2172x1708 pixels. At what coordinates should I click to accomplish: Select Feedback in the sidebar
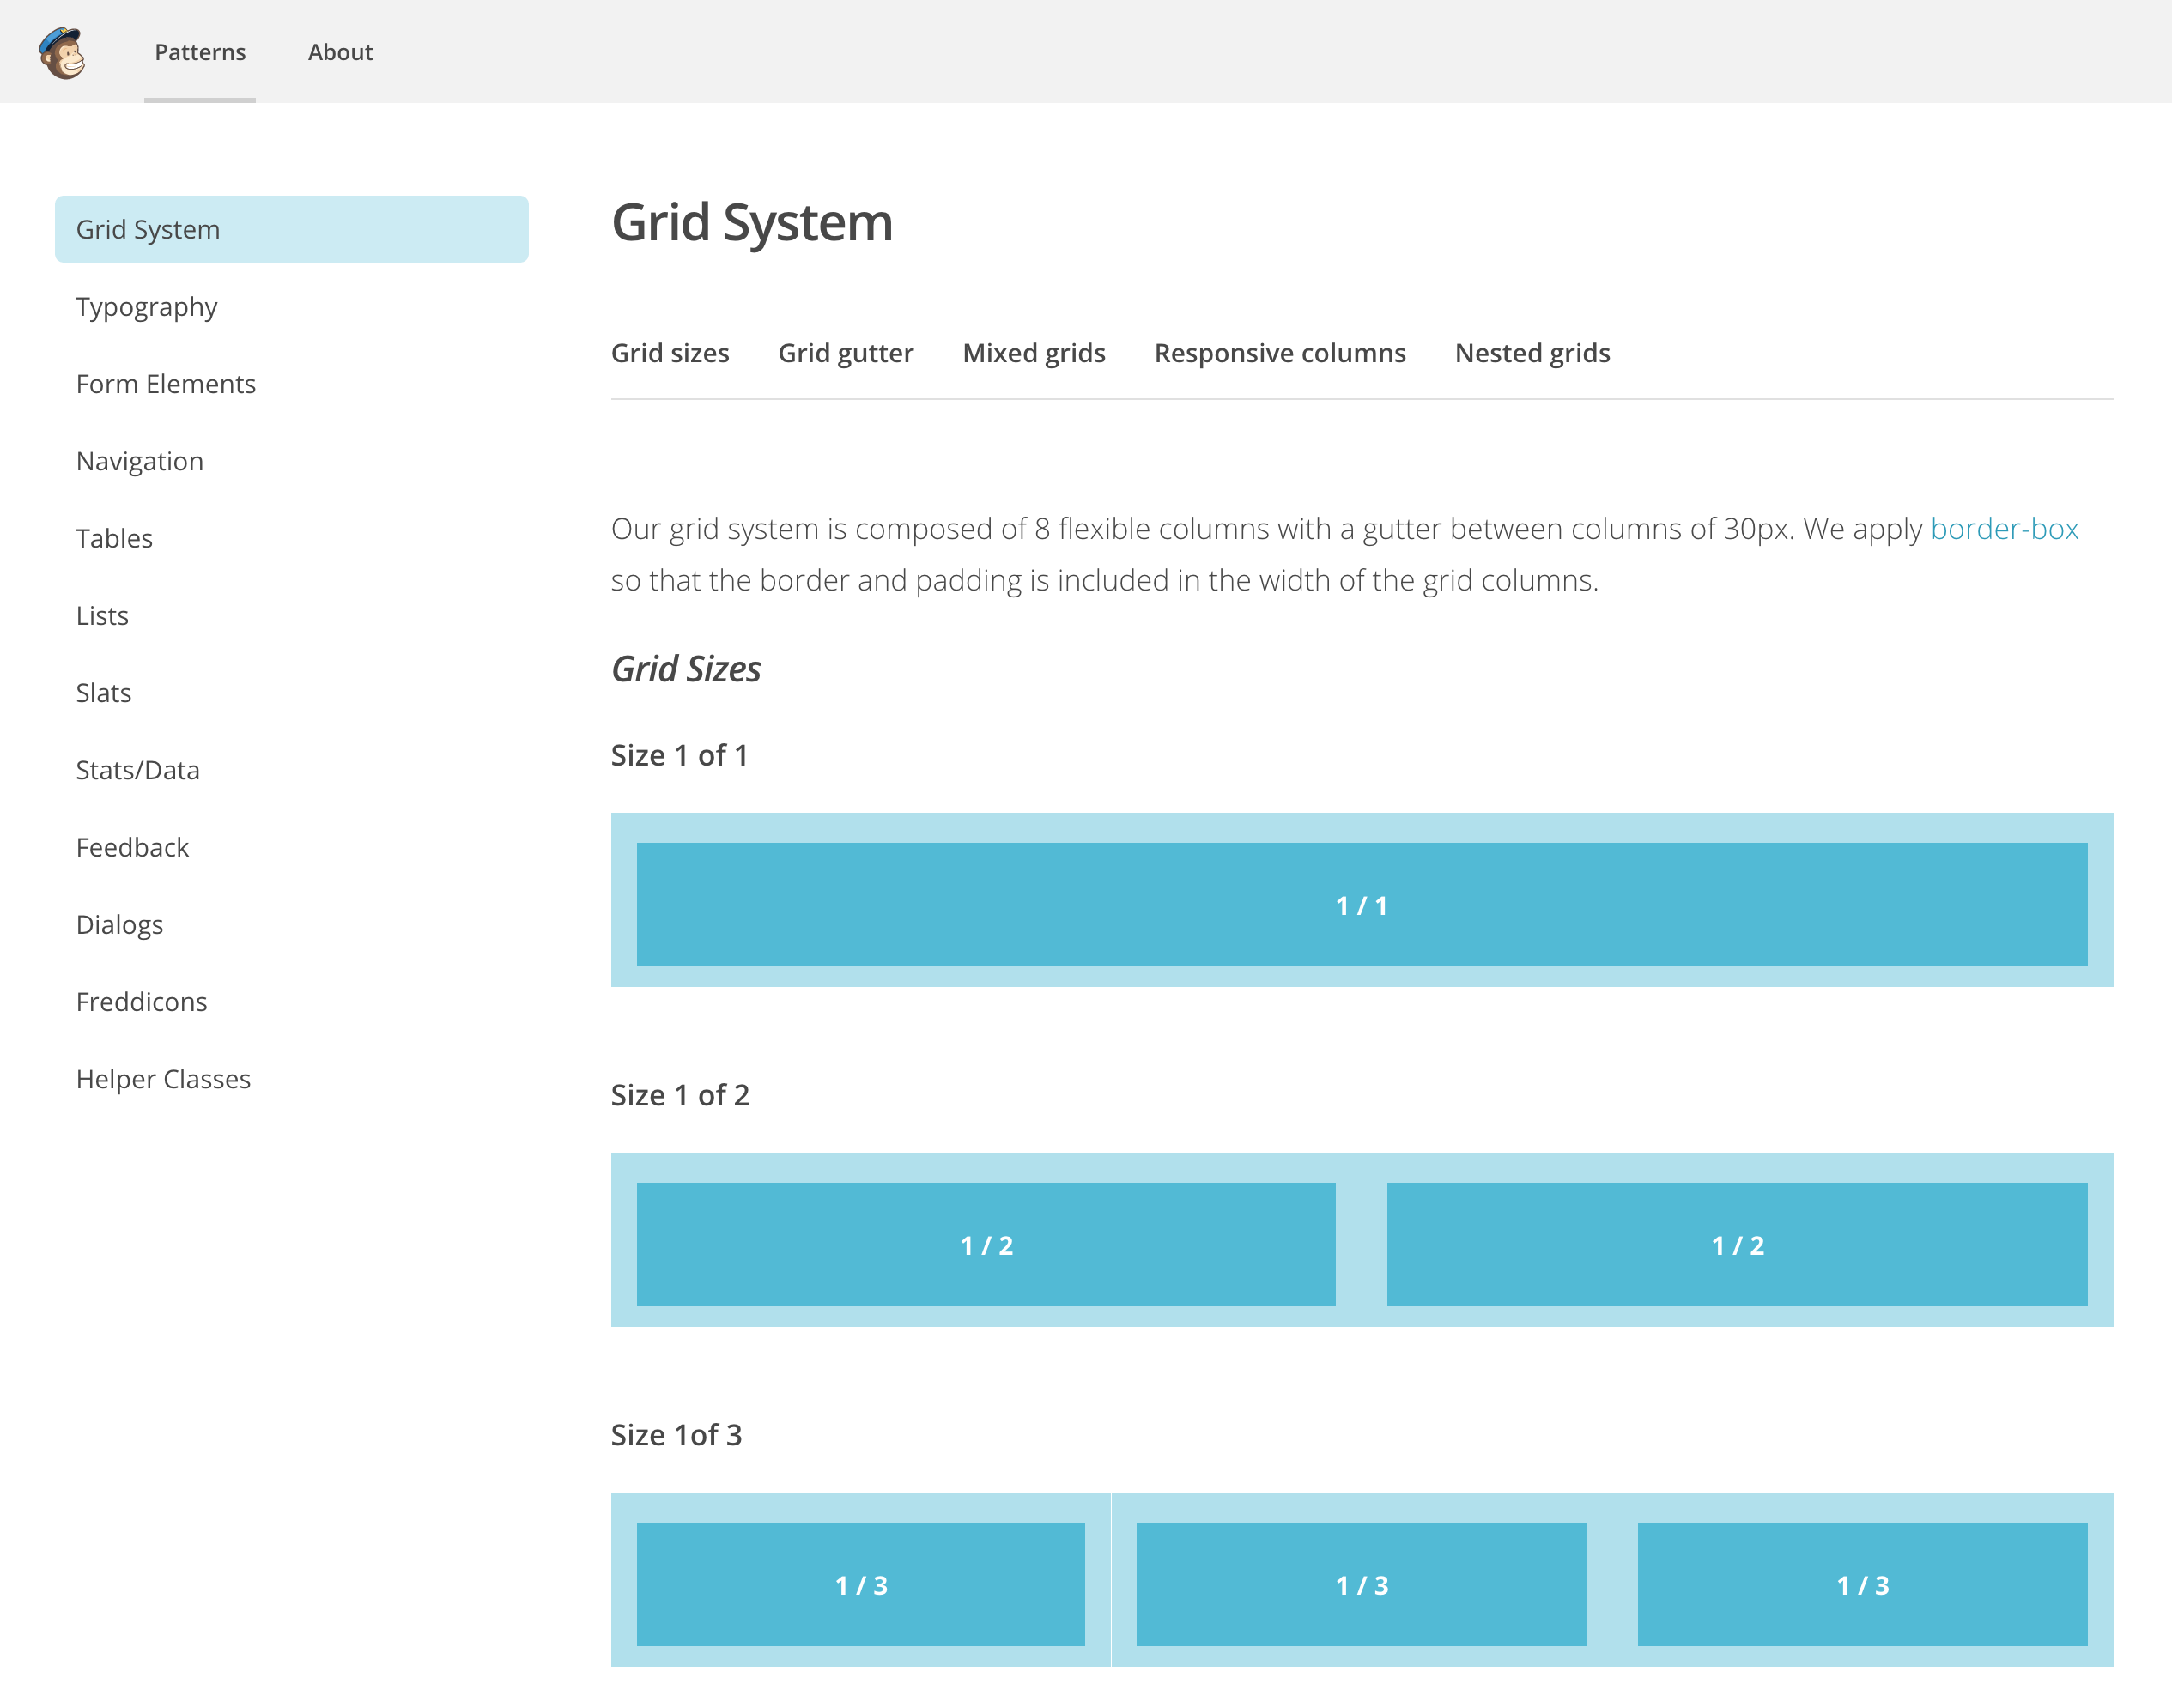point(132,847)
